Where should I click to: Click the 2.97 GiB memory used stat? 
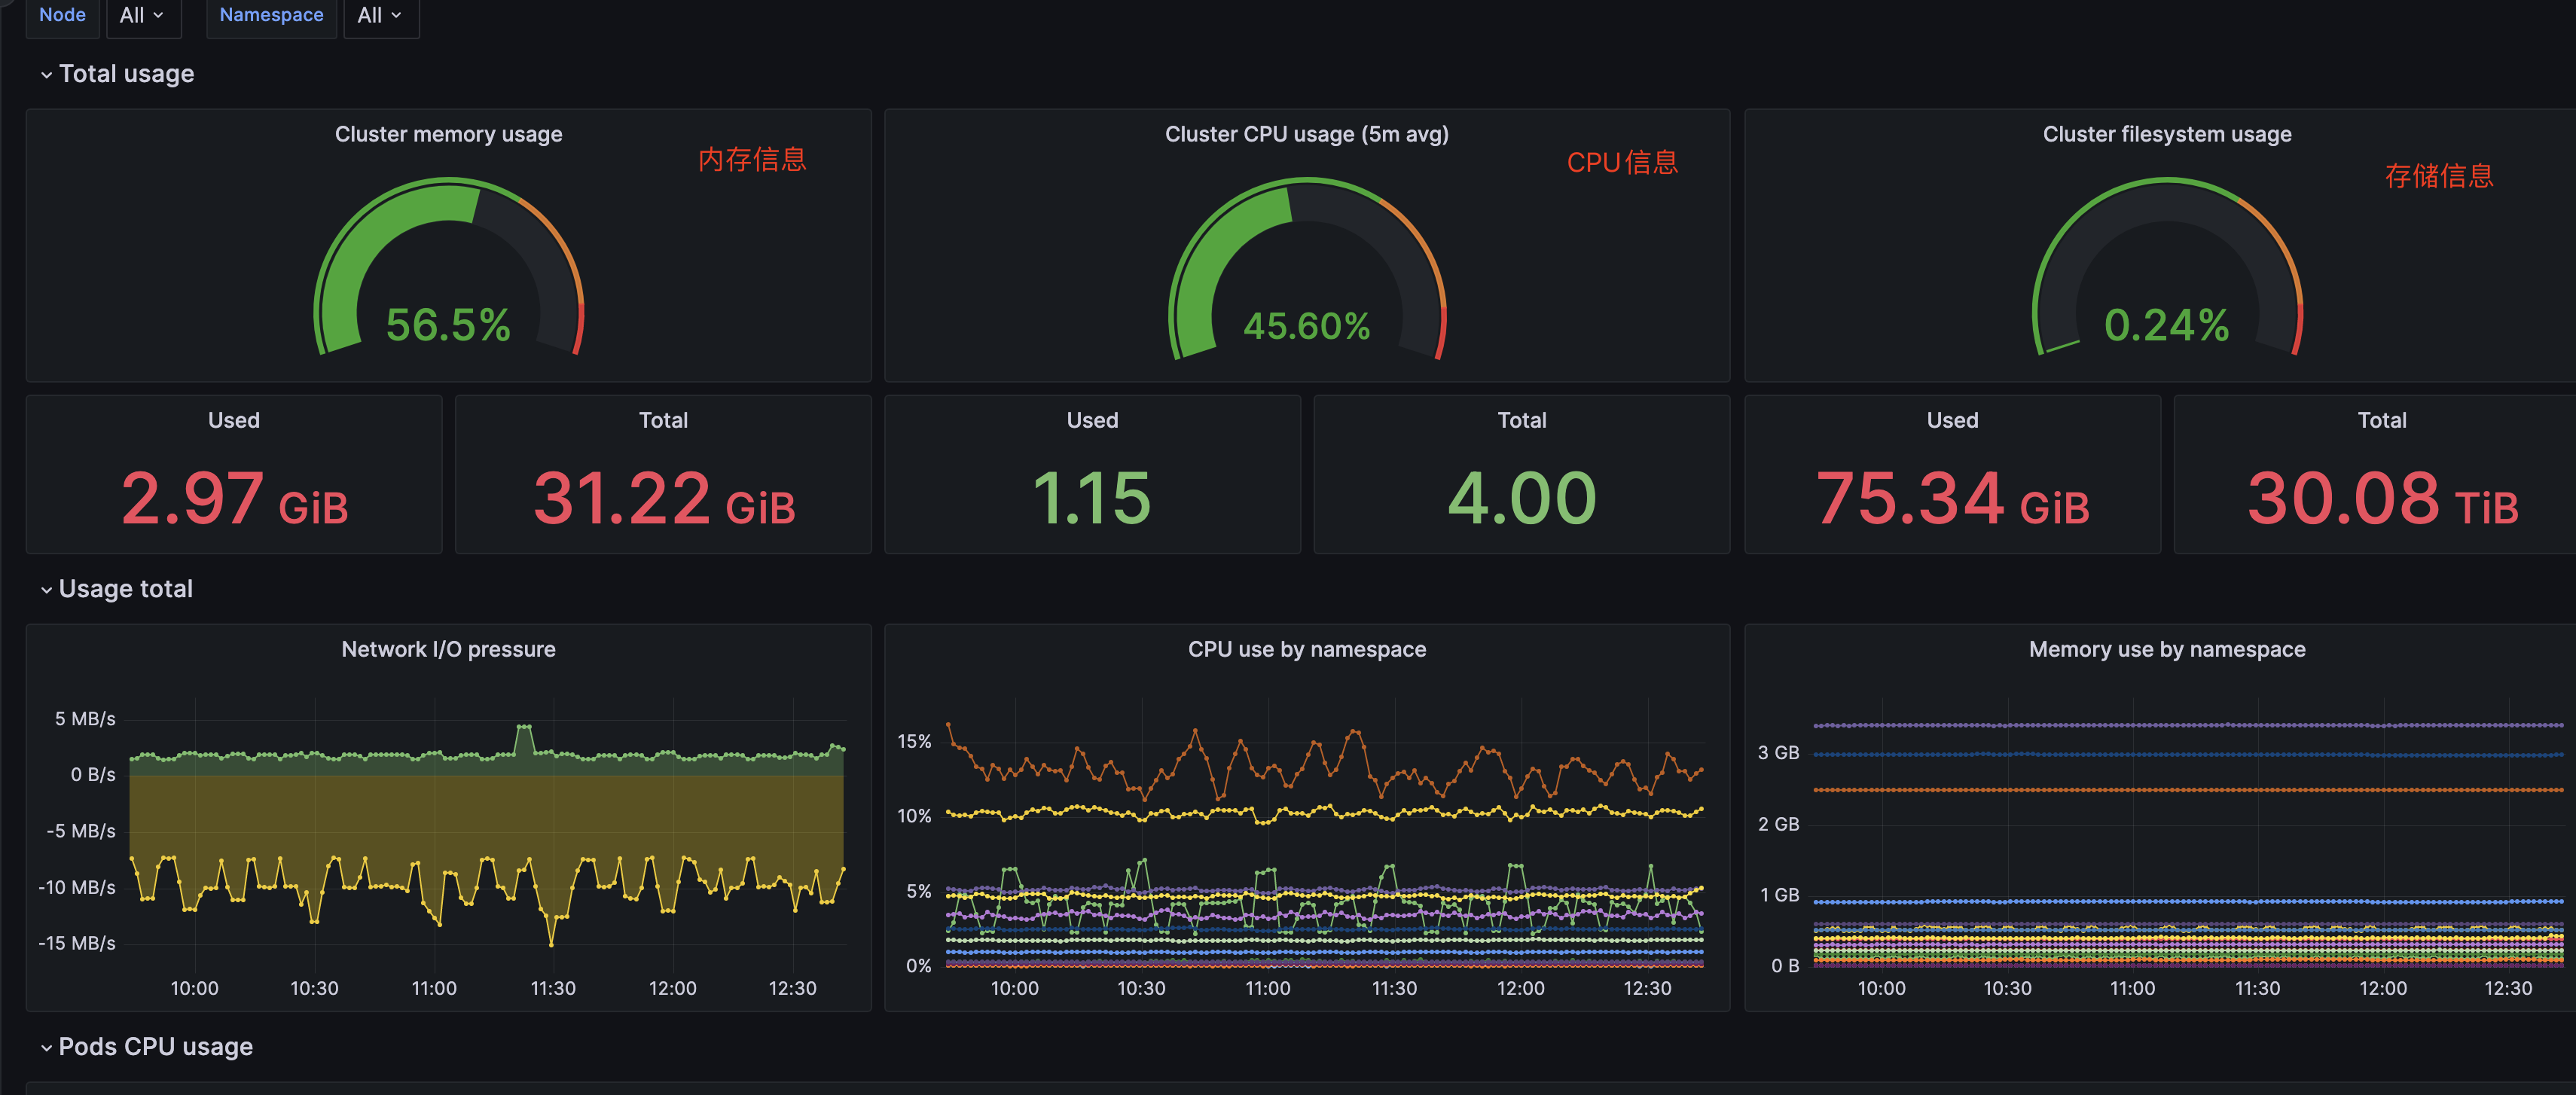[x=234, y=498]
